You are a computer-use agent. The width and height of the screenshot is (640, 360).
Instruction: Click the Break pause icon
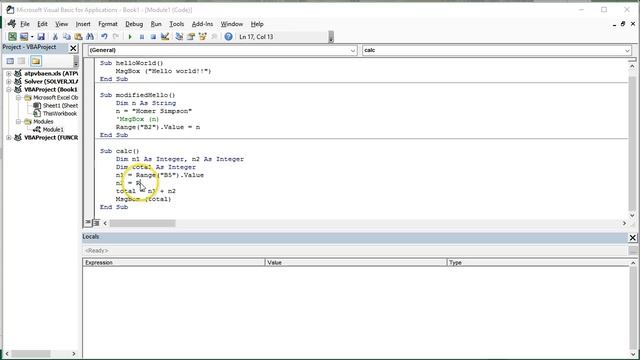pyautogui.click(x=142, y=37)
